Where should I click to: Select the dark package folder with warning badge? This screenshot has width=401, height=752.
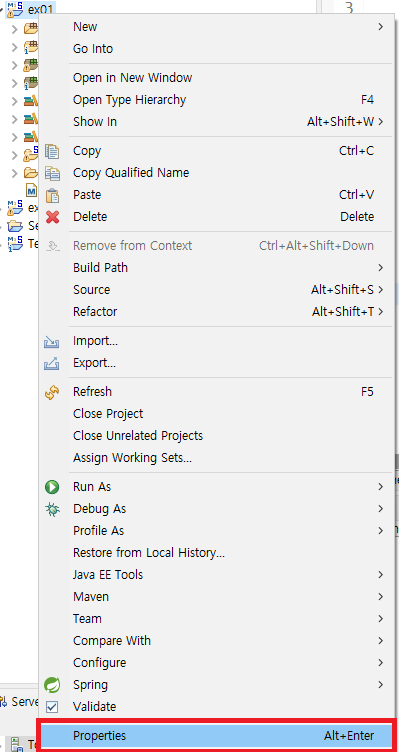coord(31,64)
